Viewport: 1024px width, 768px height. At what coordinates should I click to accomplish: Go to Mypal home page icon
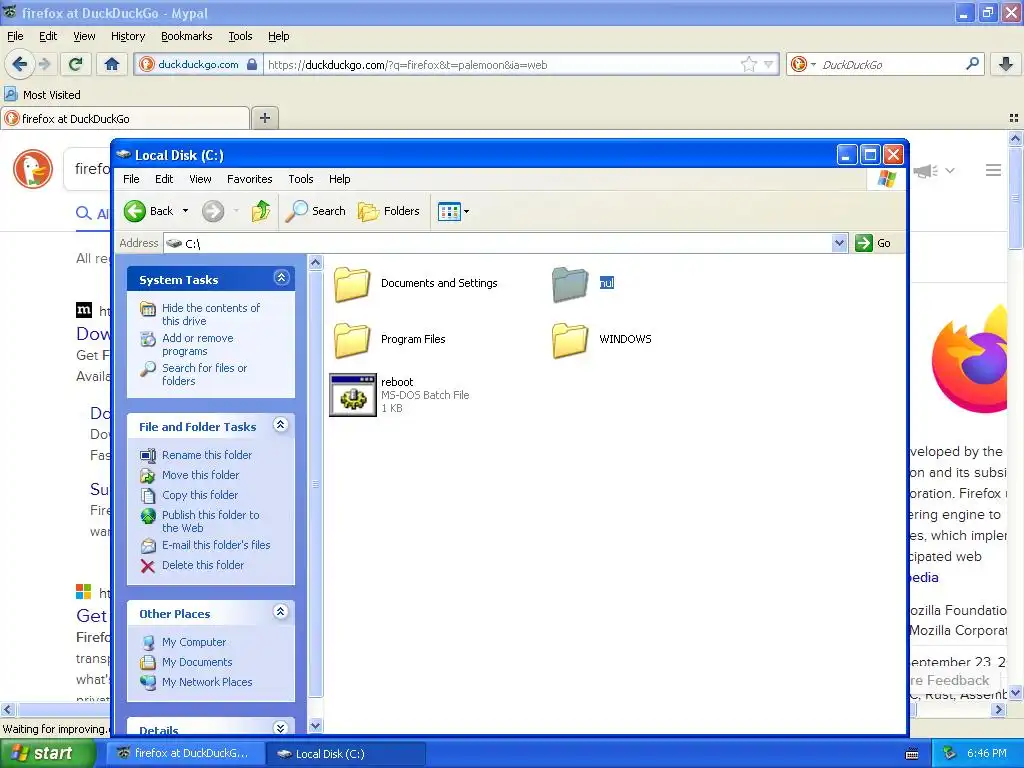point(112,64)
